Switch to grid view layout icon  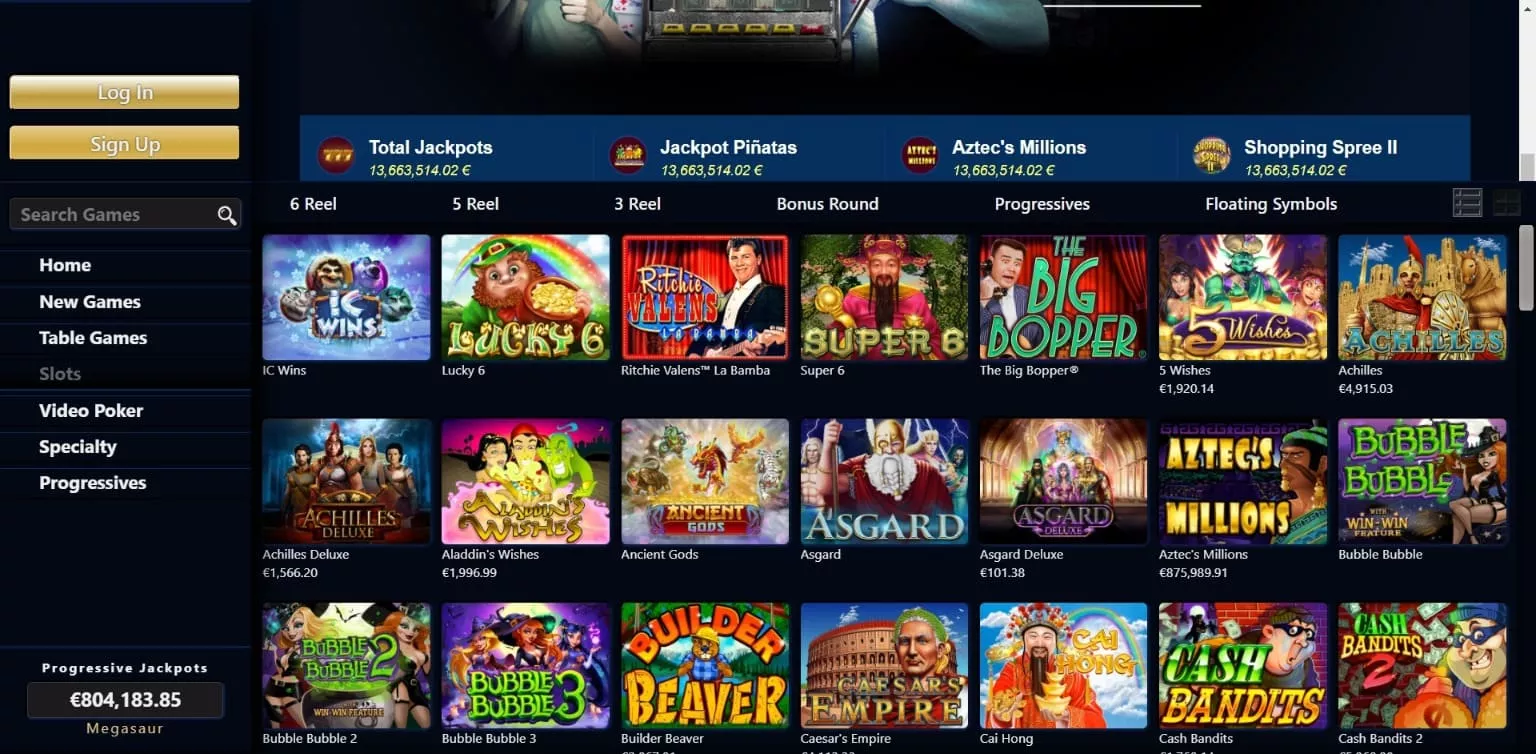point(1506,203)
